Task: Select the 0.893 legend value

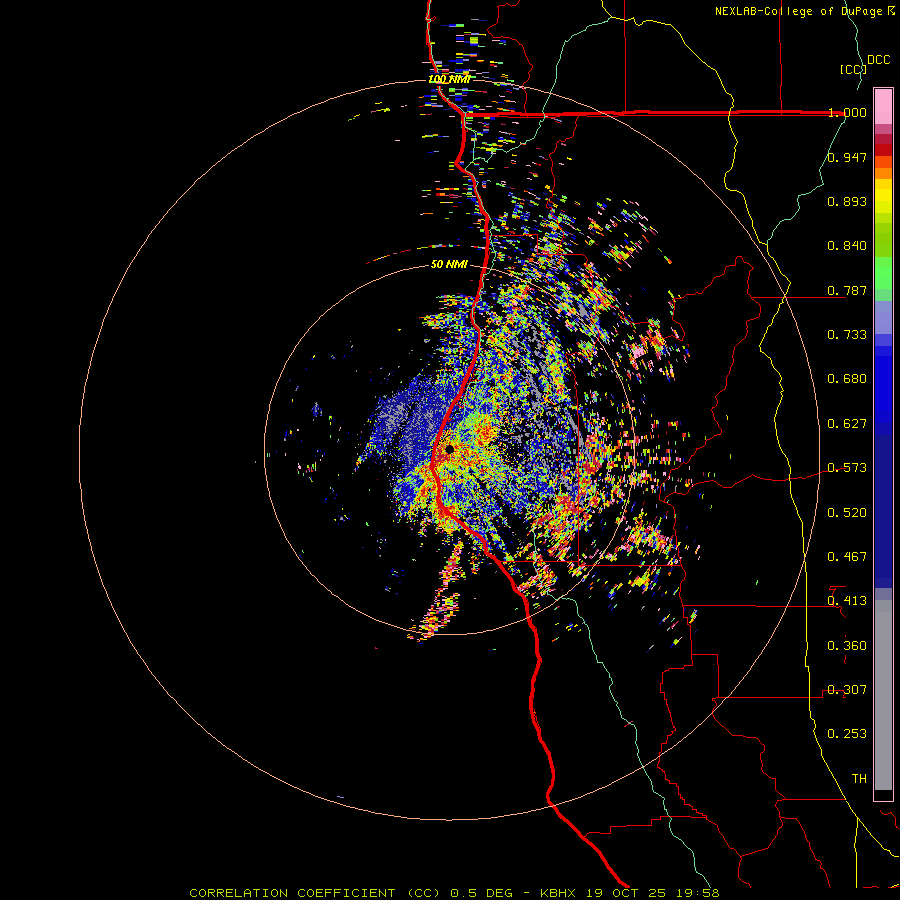Action: 847,201
